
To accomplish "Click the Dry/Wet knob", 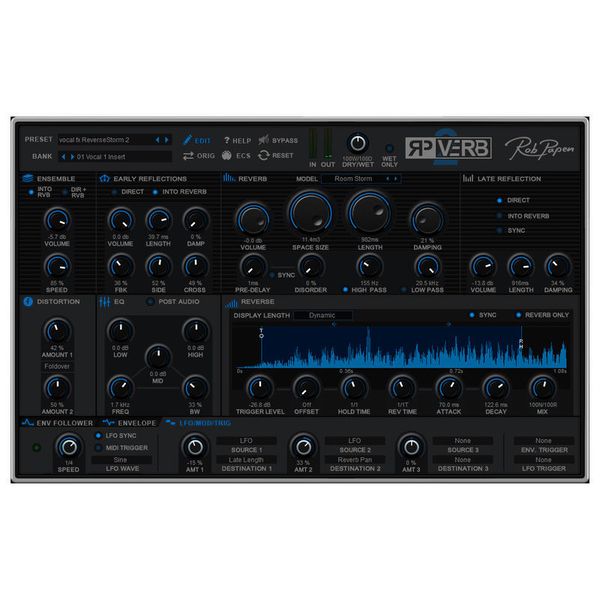I will (358, 144).
